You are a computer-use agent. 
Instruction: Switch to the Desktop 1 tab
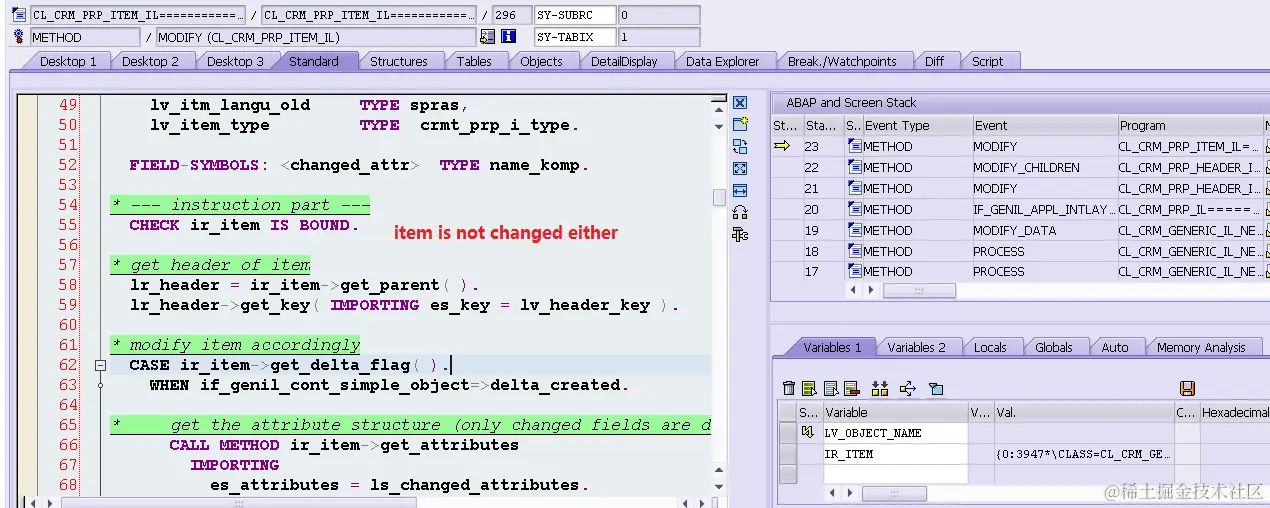pos(68,61)
